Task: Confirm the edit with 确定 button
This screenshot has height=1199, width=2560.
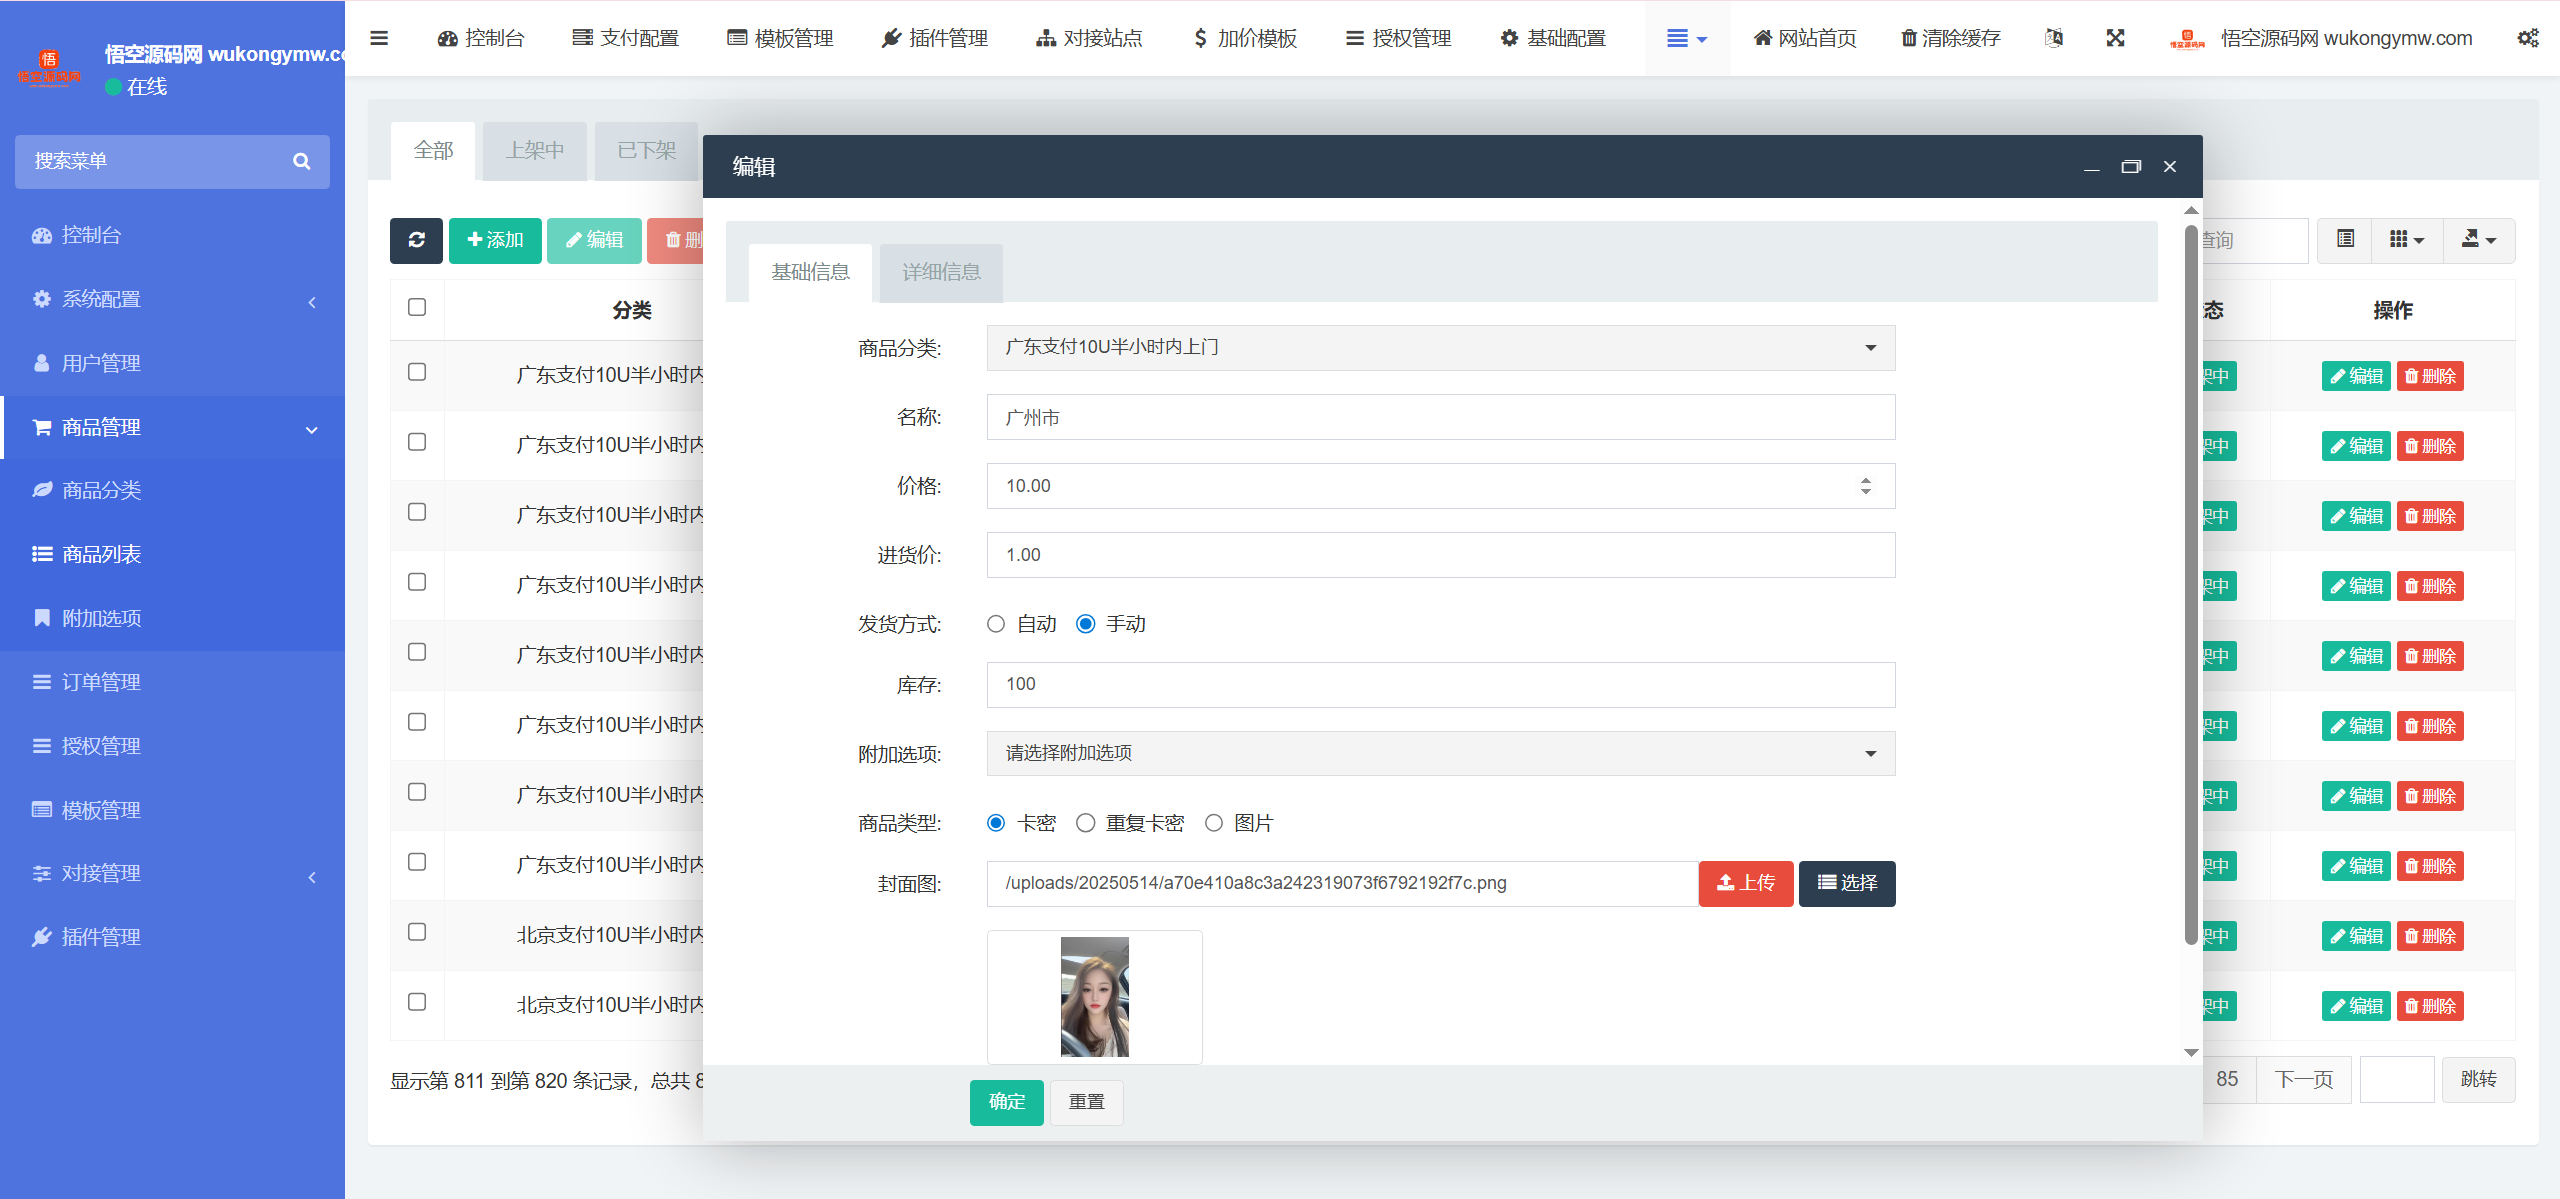Action: click(1006, 1101)
